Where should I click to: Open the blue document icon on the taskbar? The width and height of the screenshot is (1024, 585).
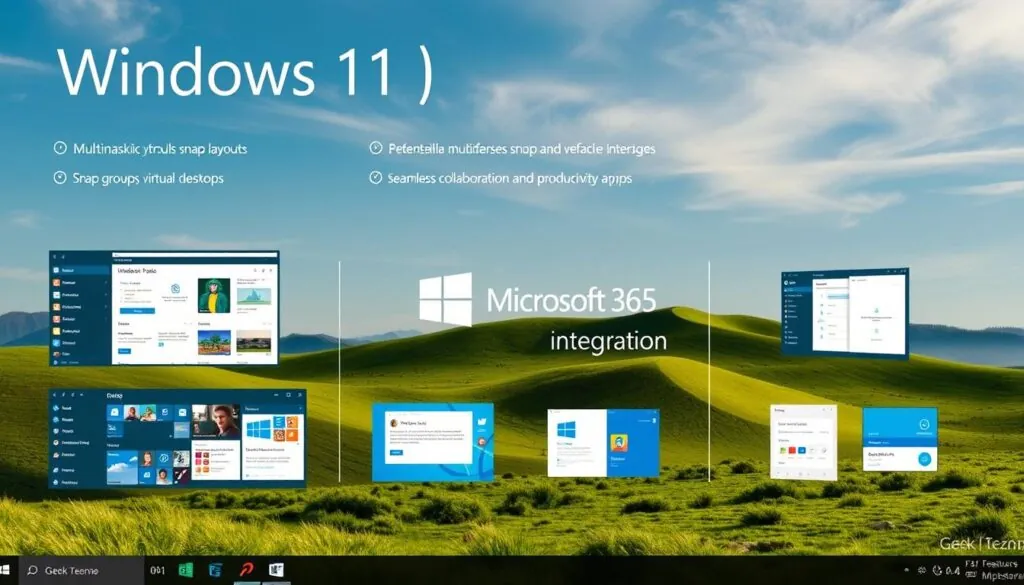pos(216,570)
